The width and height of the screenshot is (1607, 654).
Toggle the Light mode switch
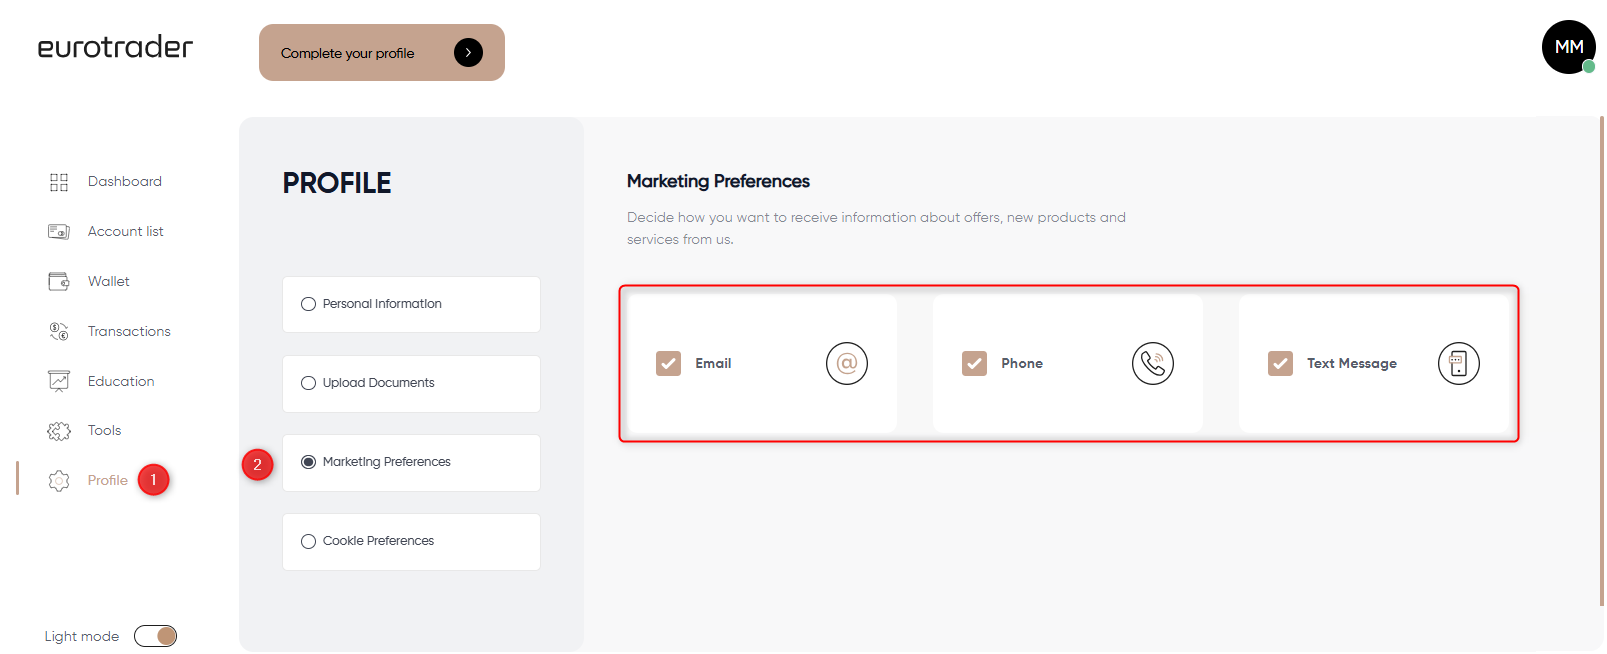point(156,636)
